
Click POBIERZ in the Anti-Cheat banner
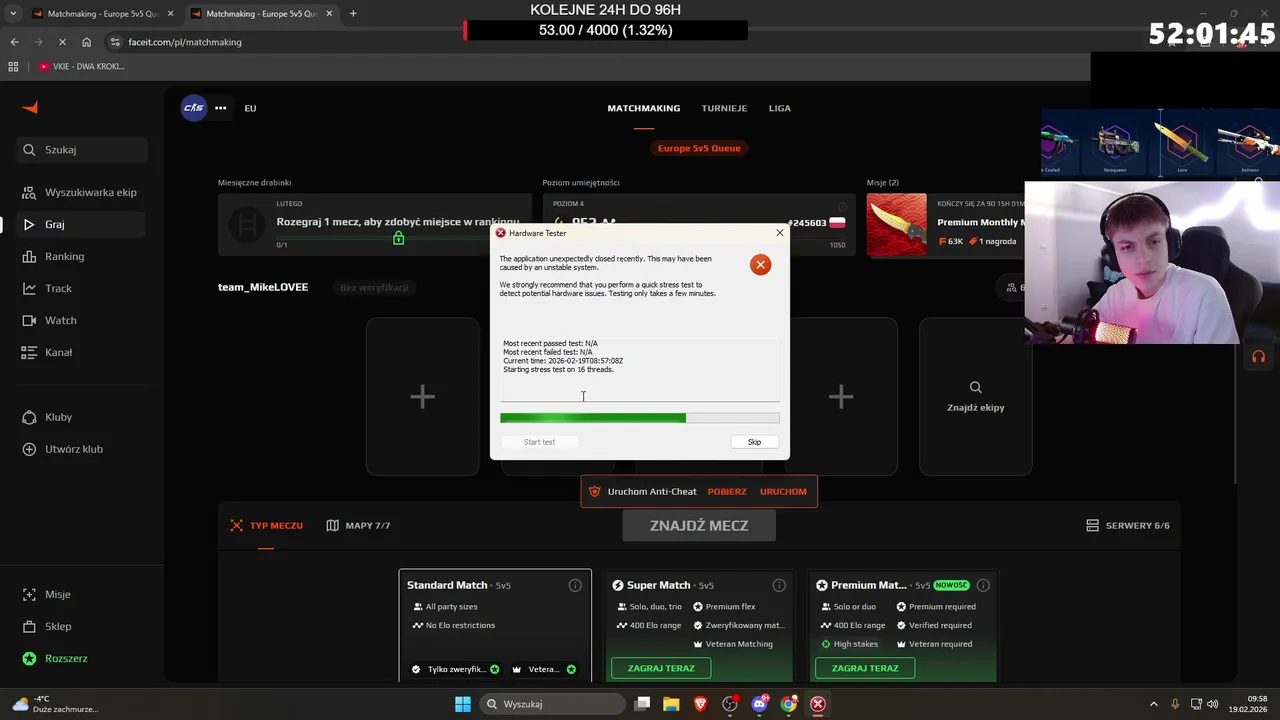[727, 491]
